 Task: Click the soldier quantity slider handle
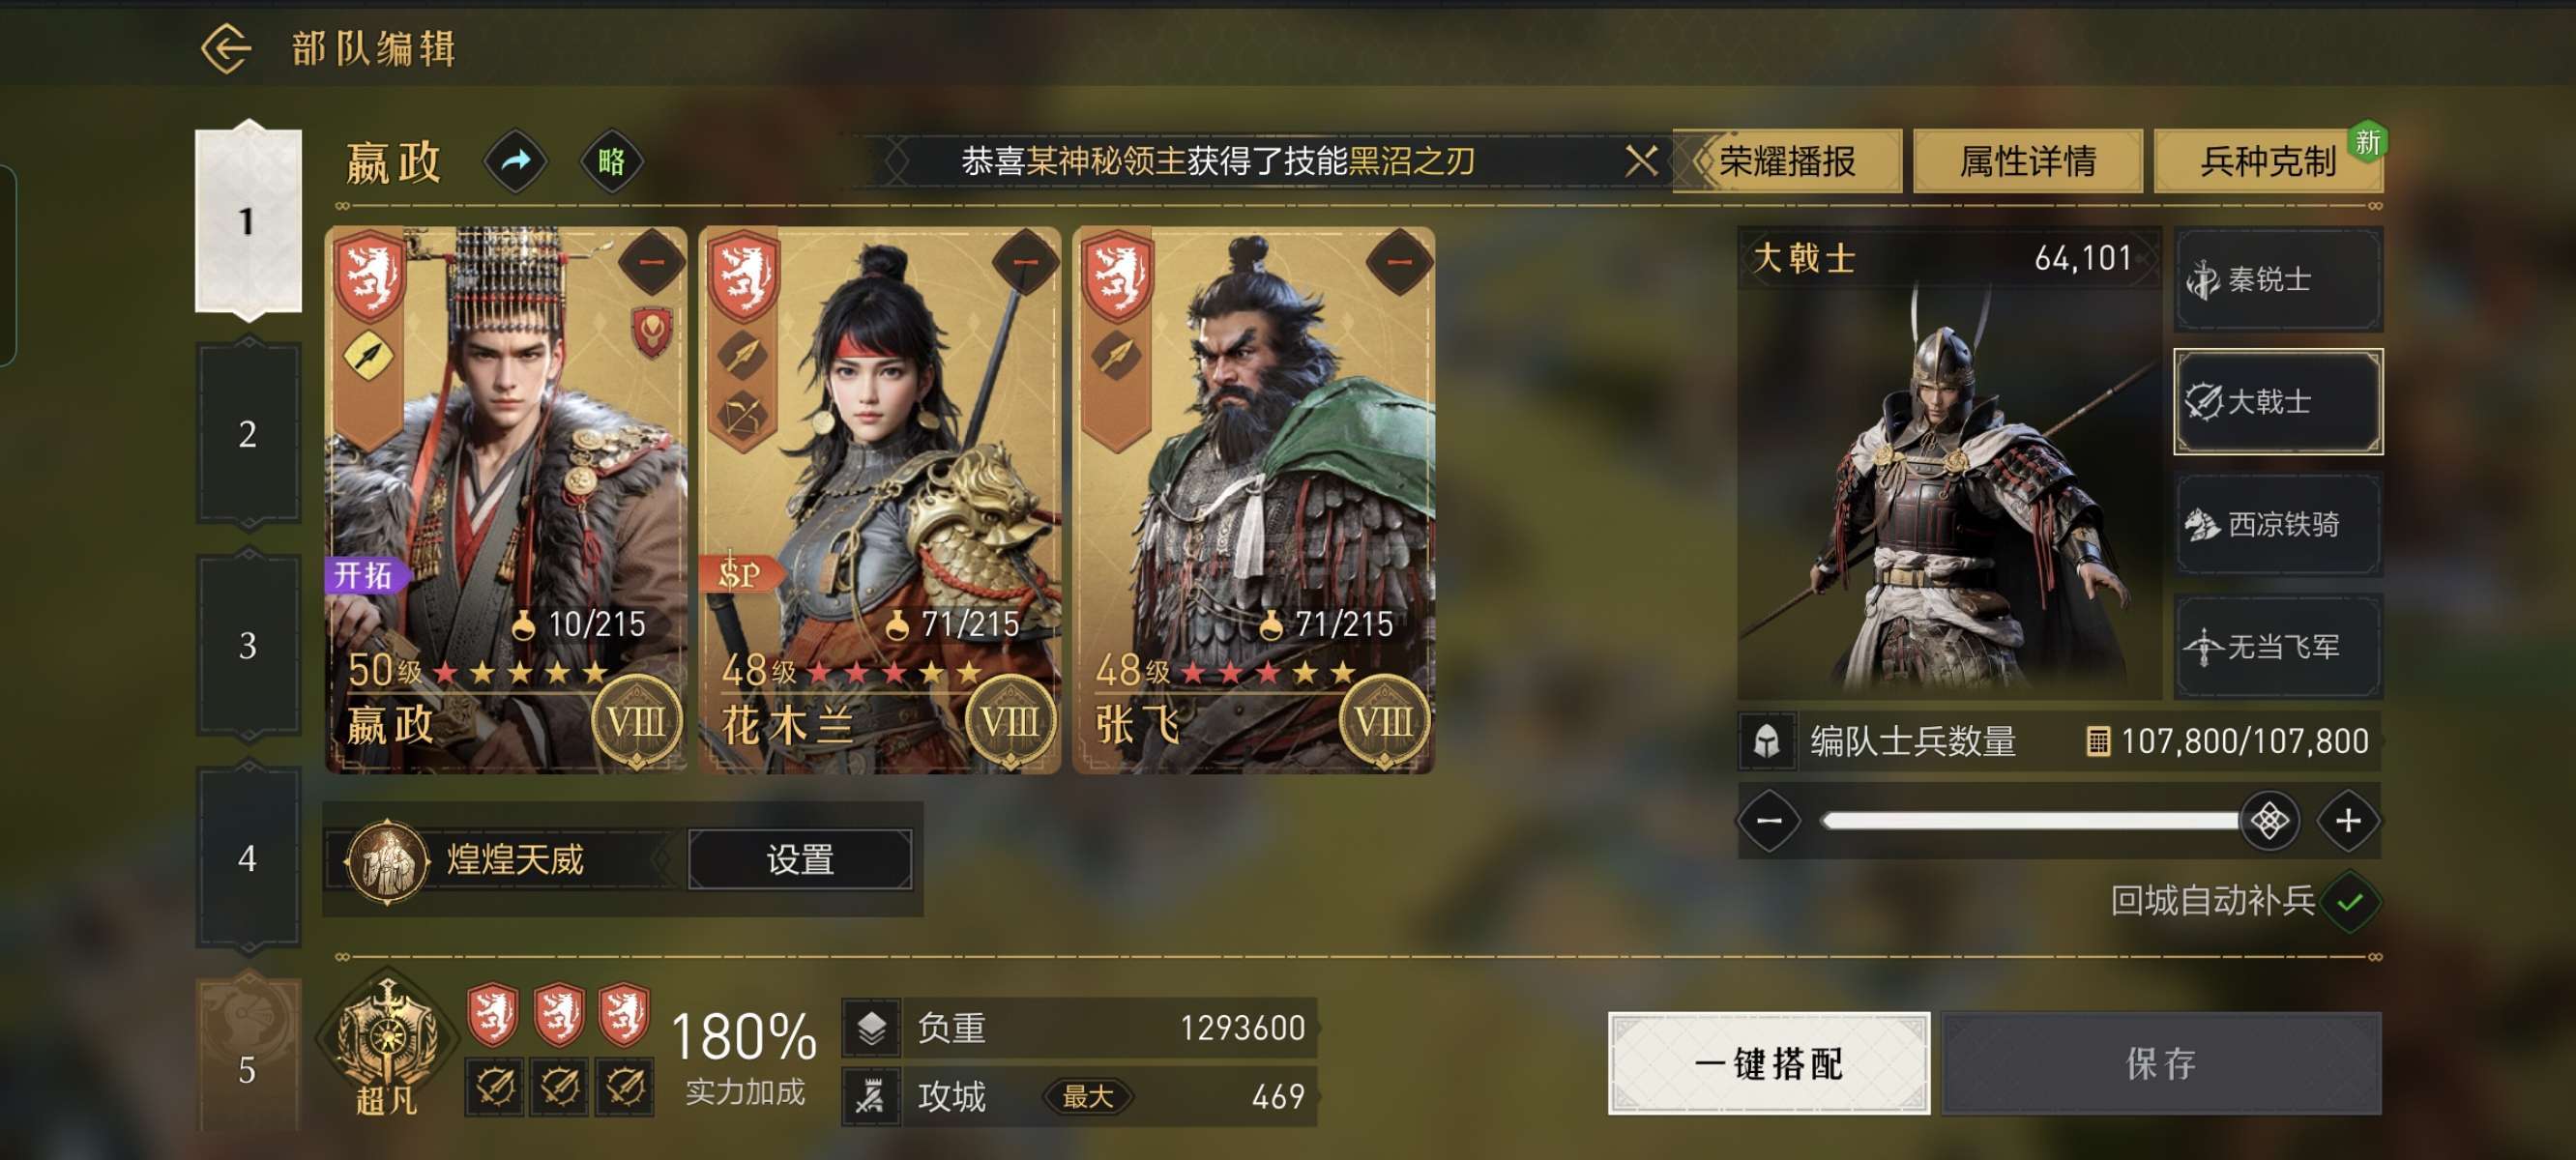click(x=2269, y=820)
